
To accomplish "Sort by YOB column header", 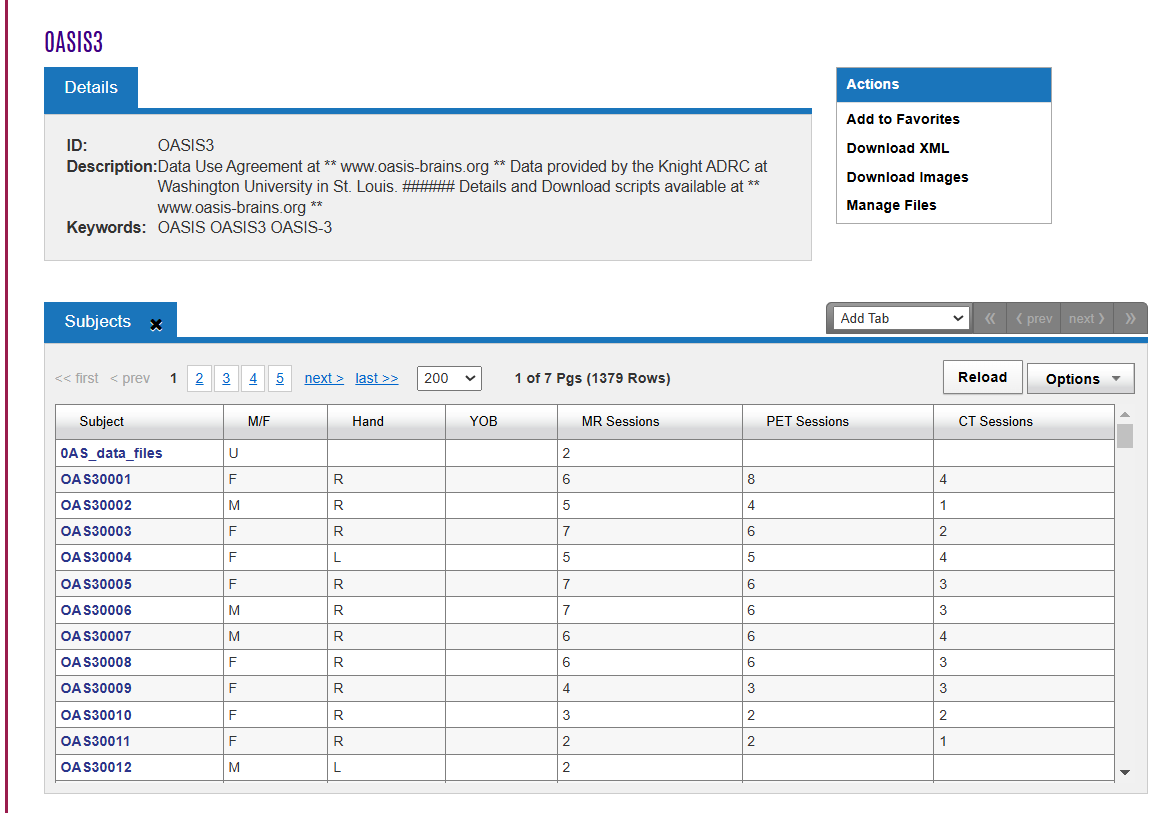I will [501, 422].
